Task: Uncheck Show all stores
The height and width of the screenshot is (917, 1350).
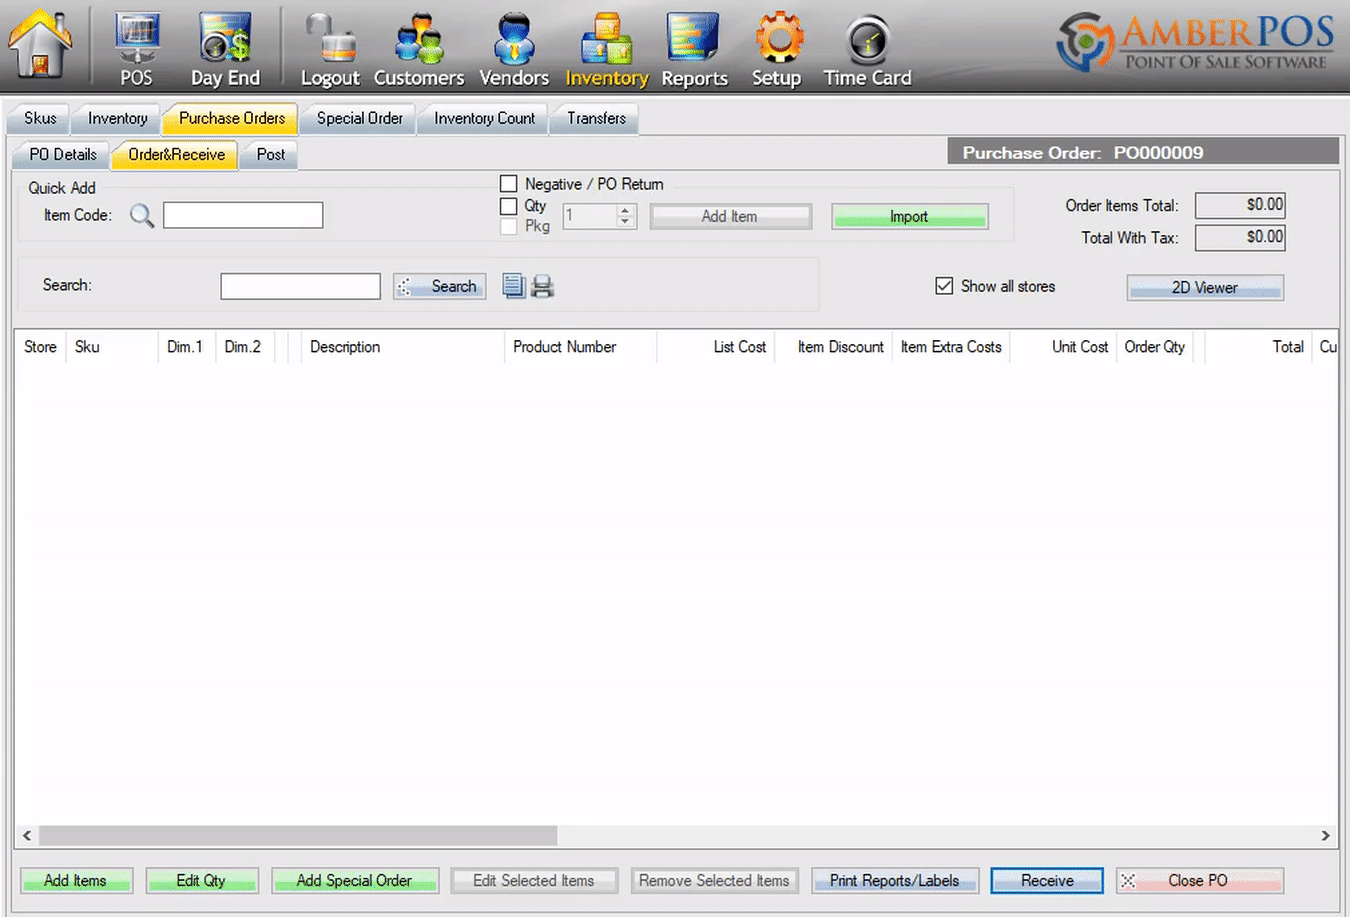Action: [x=944, y=286]
